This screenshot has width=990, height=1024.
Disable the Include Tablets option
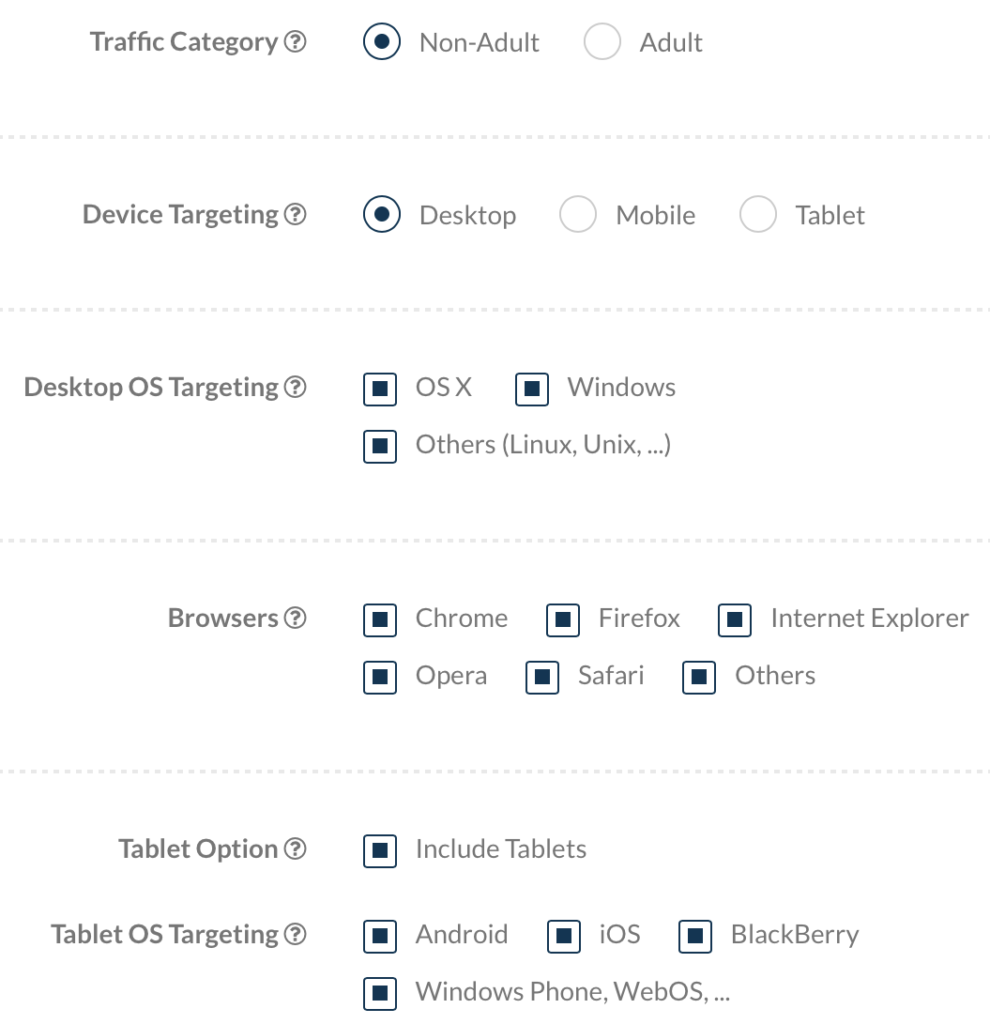coord(380,851)
